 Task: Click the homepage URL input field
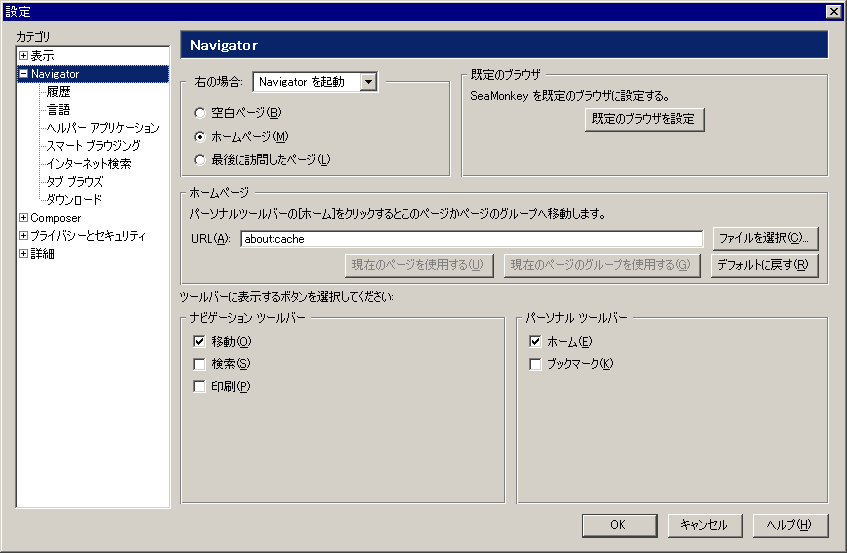(472, 239)
